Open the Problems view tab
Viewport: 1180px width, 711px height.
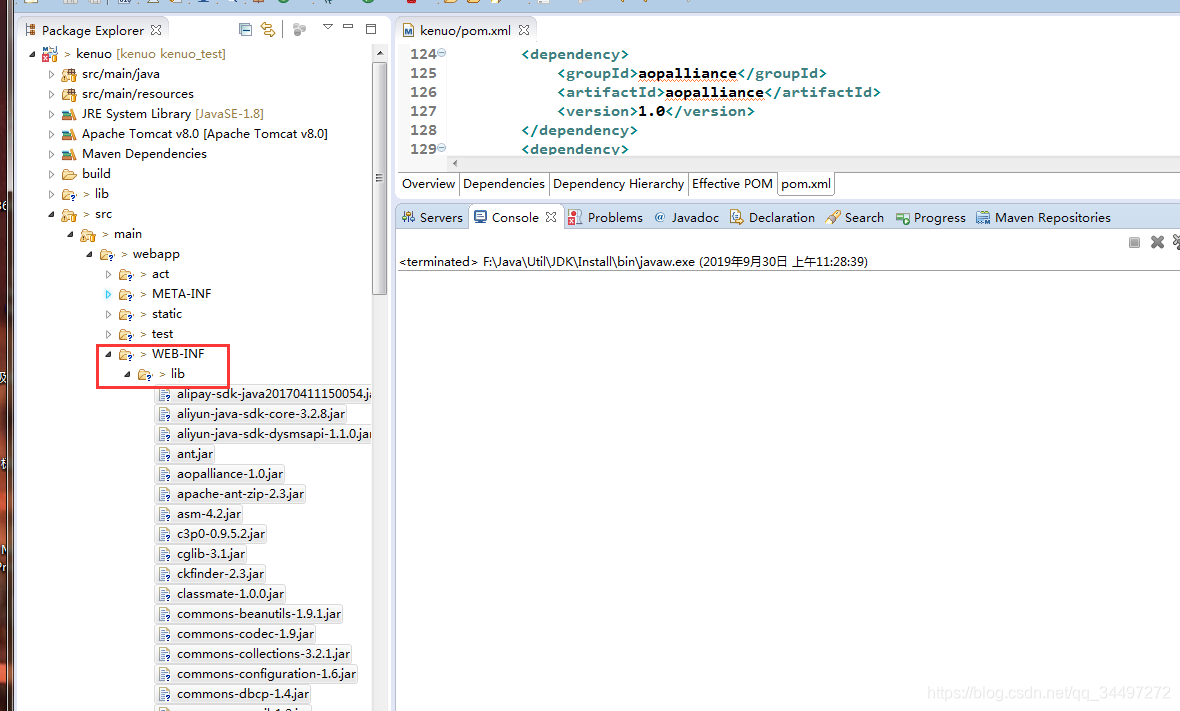(605, 217)
